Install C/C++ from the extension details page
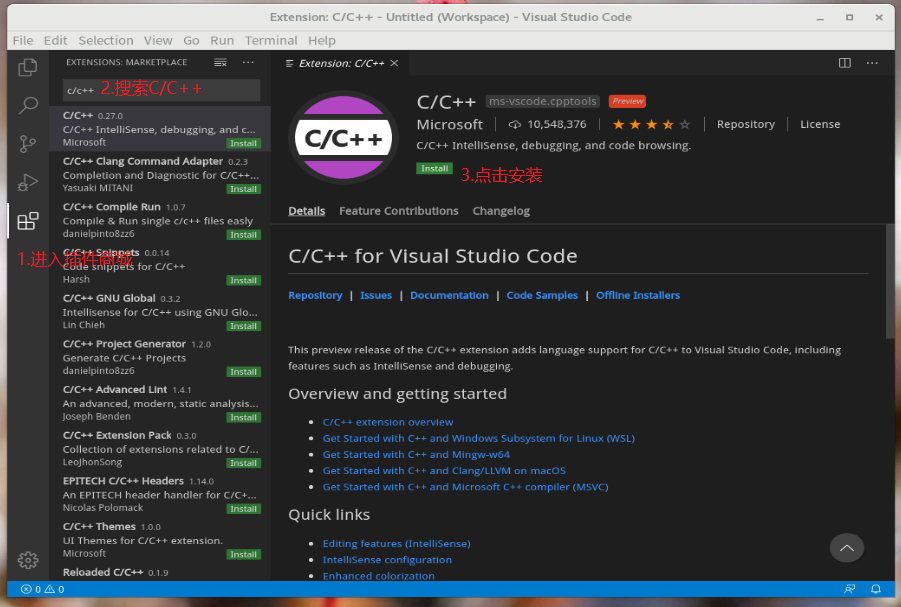The height and width of the screenshot is (607, 901). click(434, 168)
